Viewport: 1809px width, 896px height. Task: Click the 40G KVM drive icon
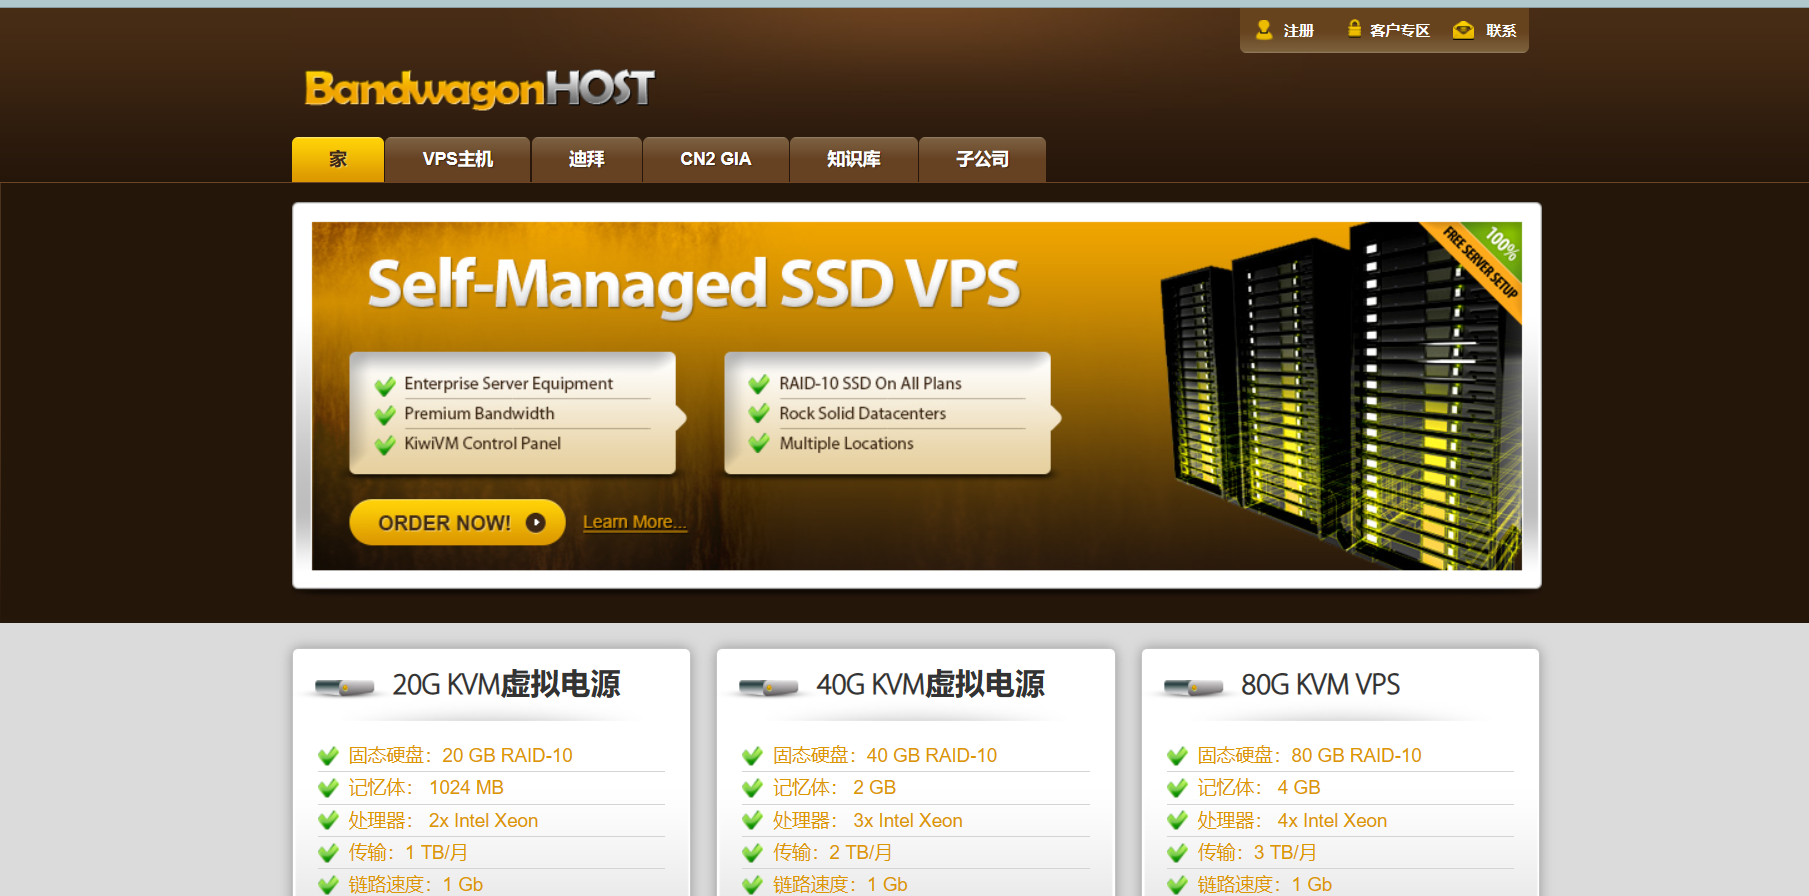click(767, 687)
